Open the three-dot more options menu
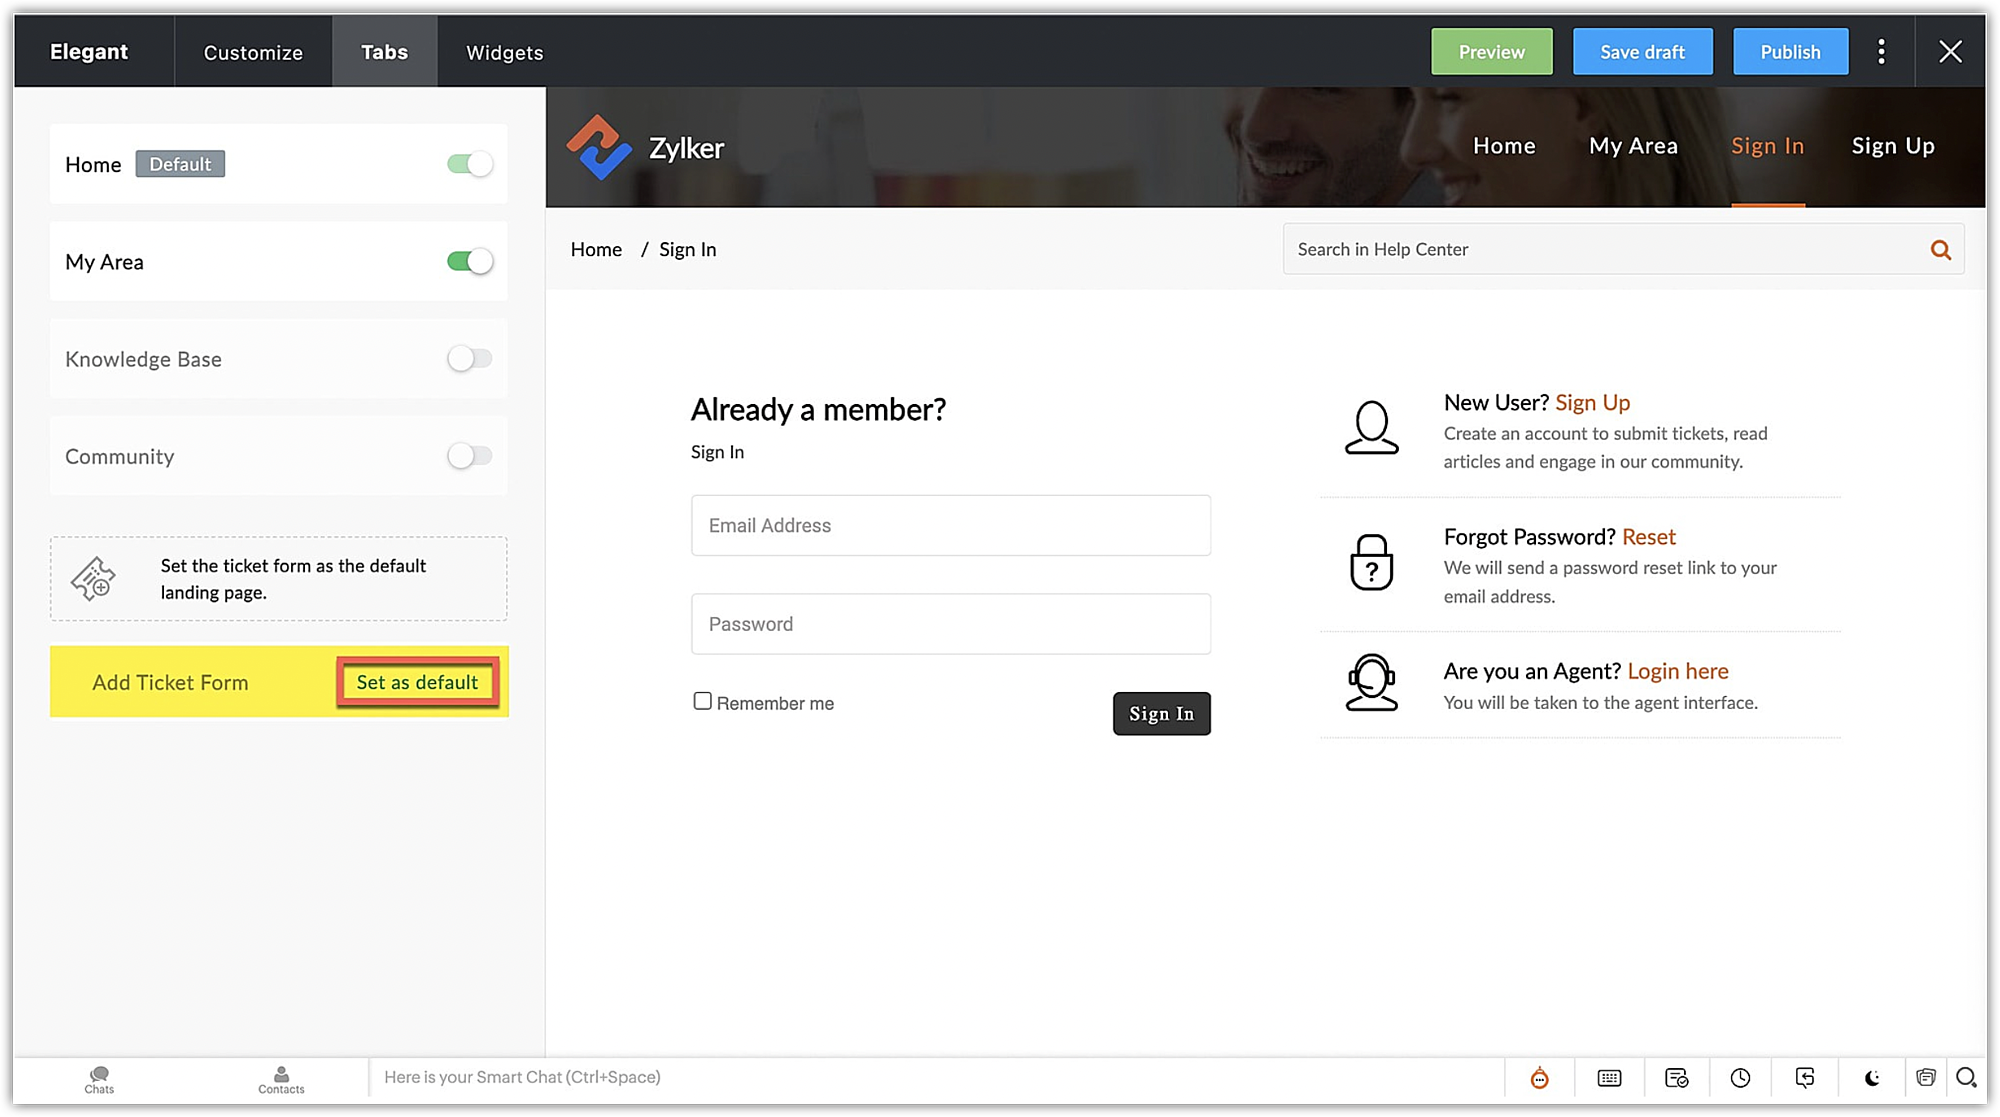 (1881, 52)
